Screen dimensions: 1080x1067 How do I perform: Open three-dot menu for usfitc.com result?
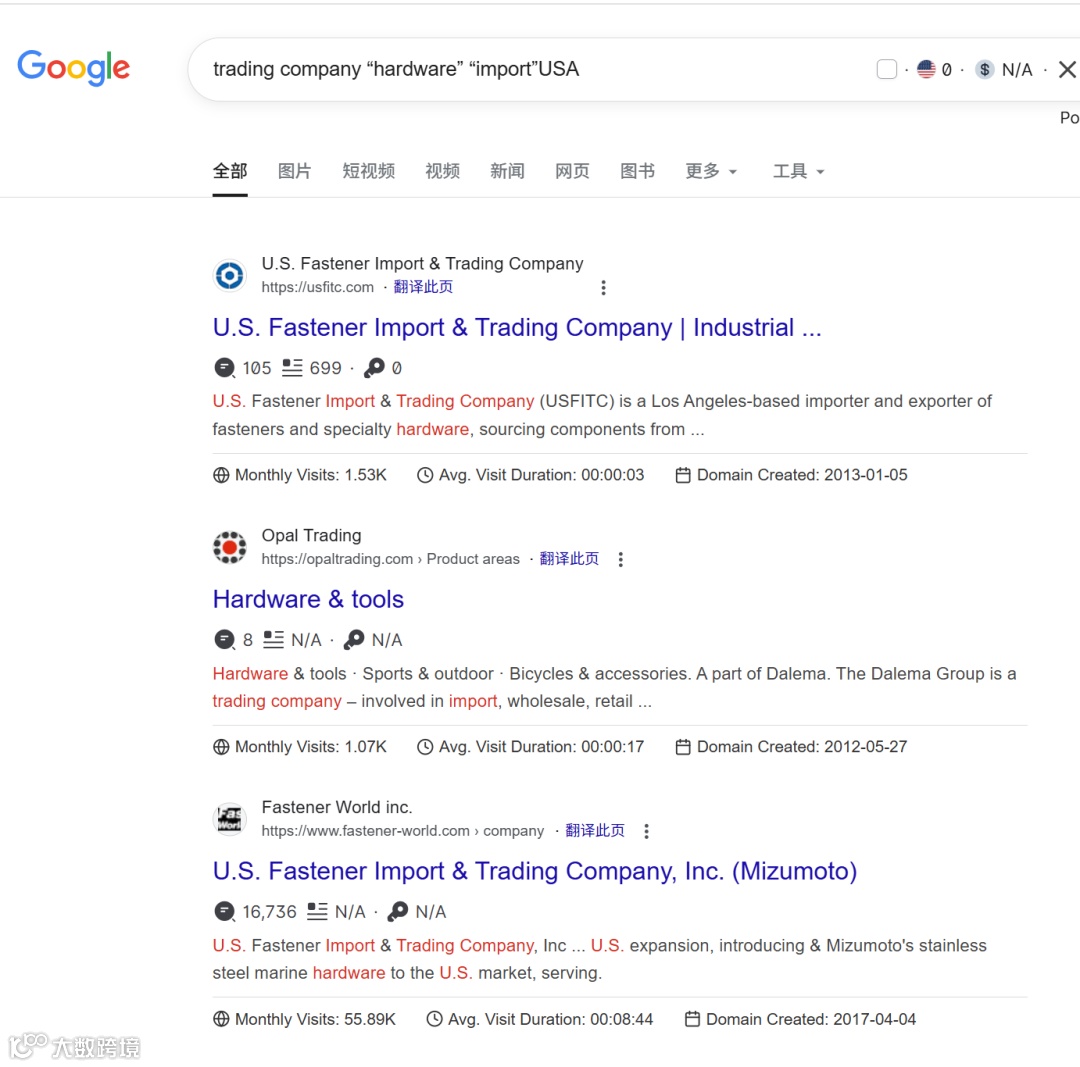point(603,287)
